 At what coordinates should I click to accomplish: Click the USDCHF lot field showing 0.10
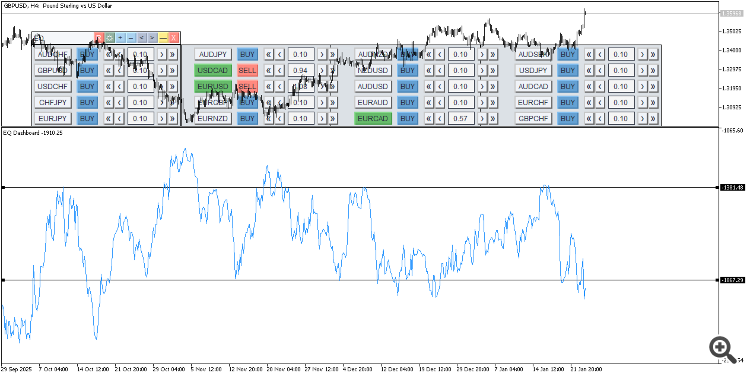pos(141,87)
